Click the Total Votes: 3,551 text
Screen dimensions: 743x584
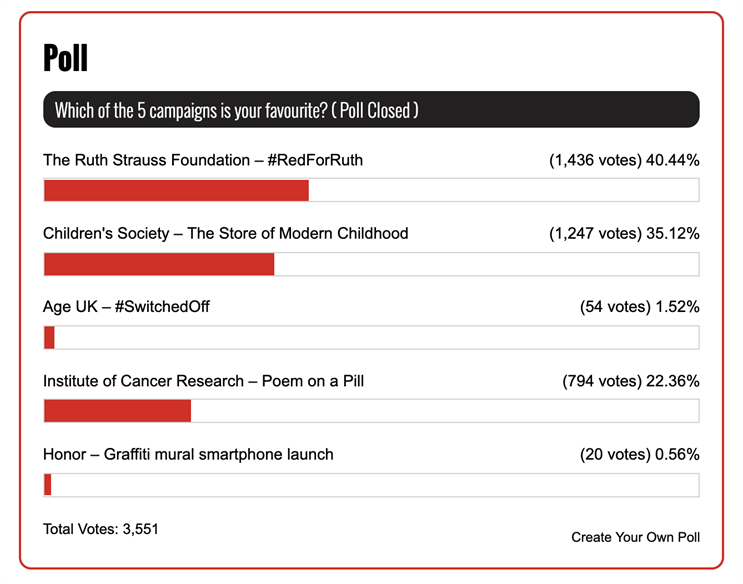tap(100, 529)
